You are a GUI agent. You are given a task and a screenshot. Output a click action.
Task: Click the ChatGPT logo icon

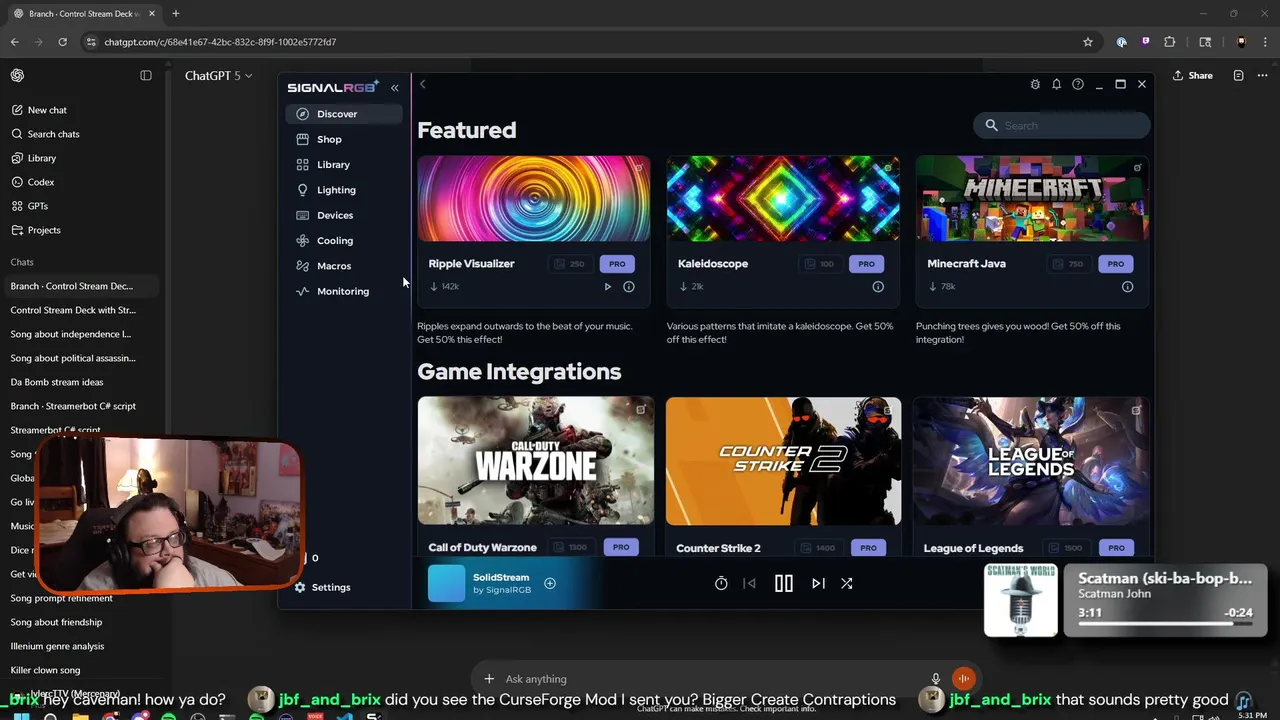tap(17, 76)
